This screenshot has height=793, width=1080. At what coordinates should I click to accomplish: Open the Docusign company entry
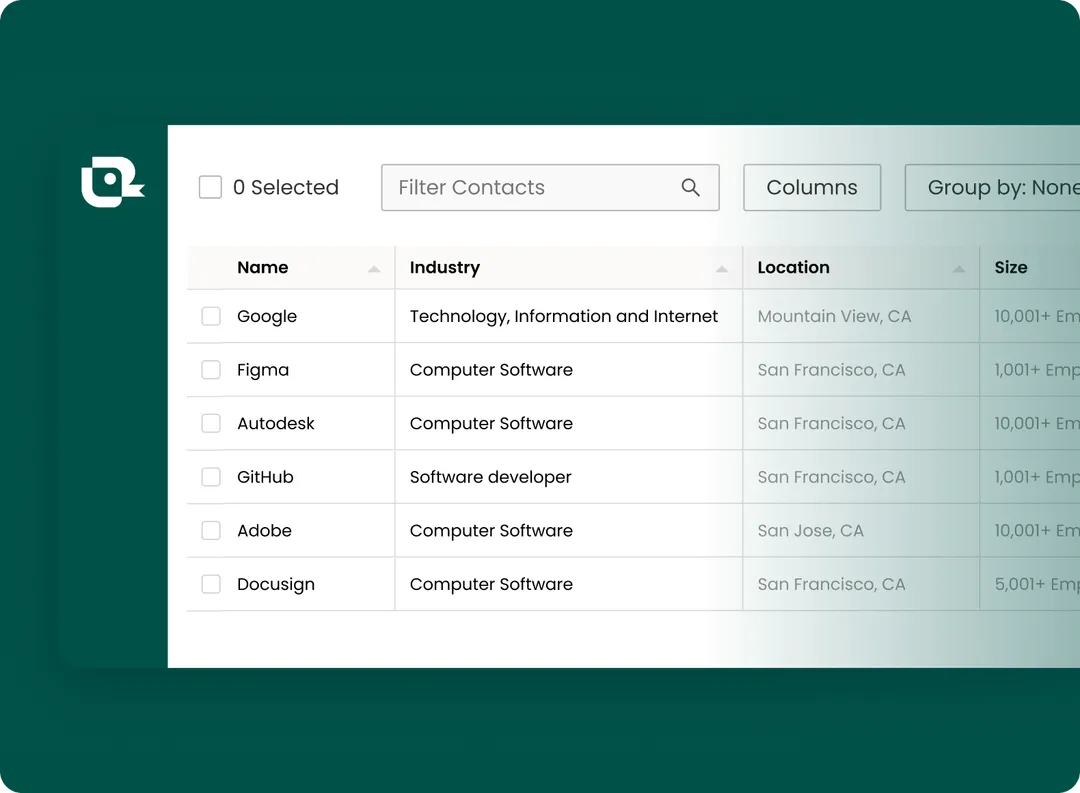point(276,584)
